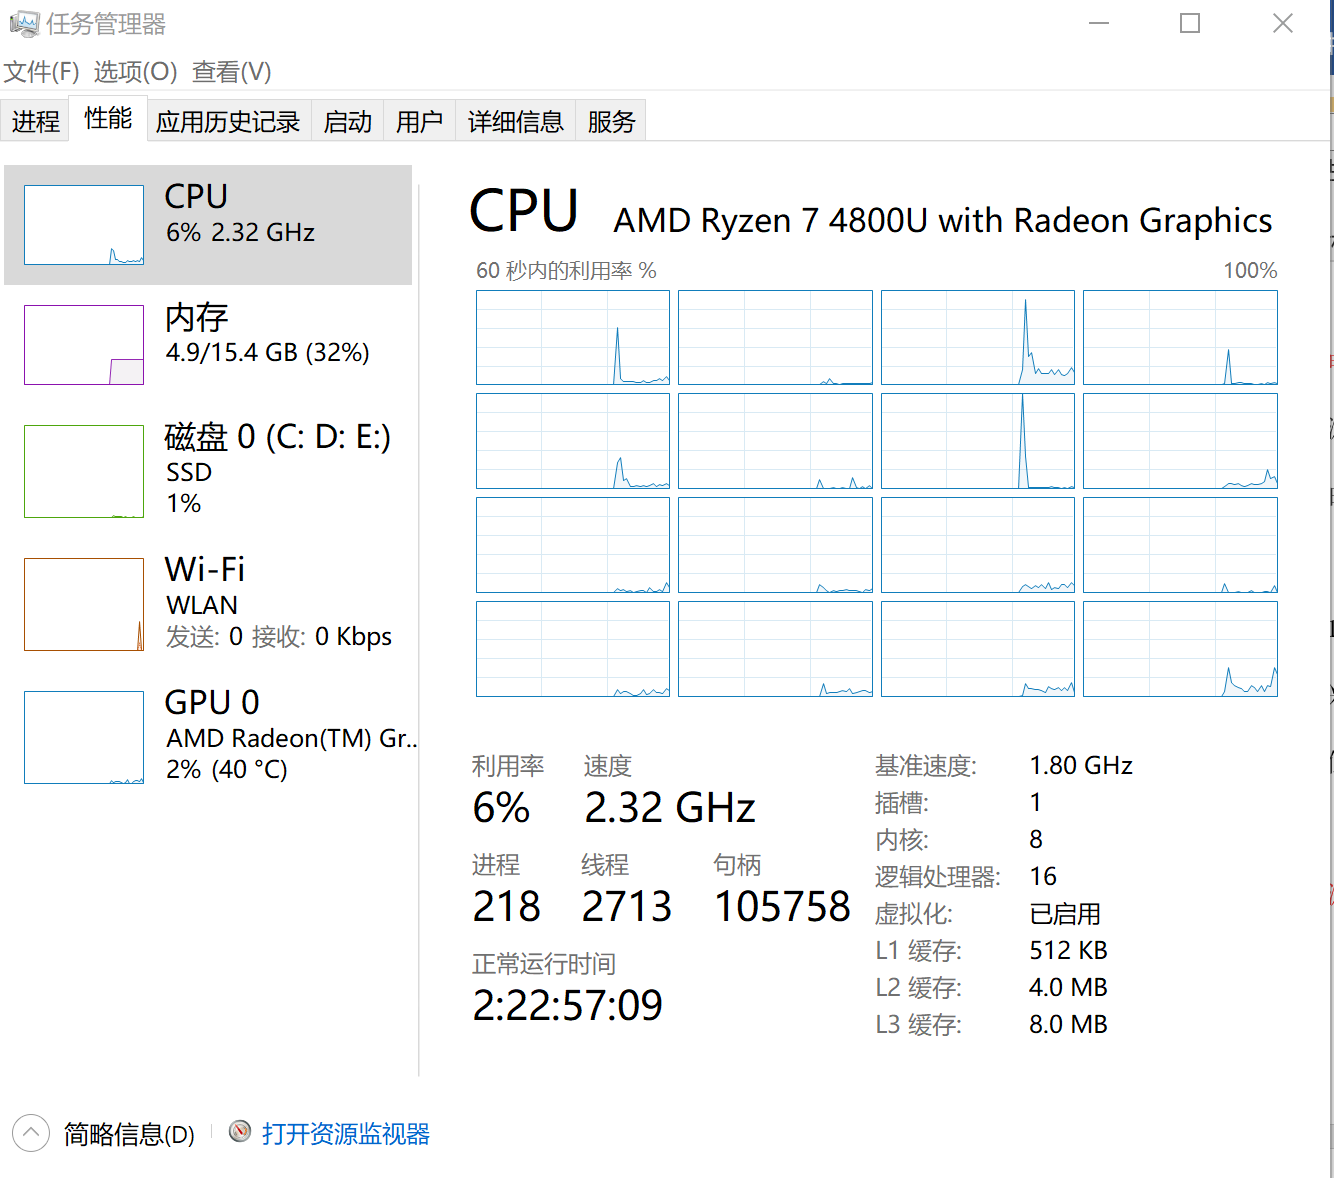Switch to the 启动 tab
This screenshot has width=1334, height=1178.
347,121
